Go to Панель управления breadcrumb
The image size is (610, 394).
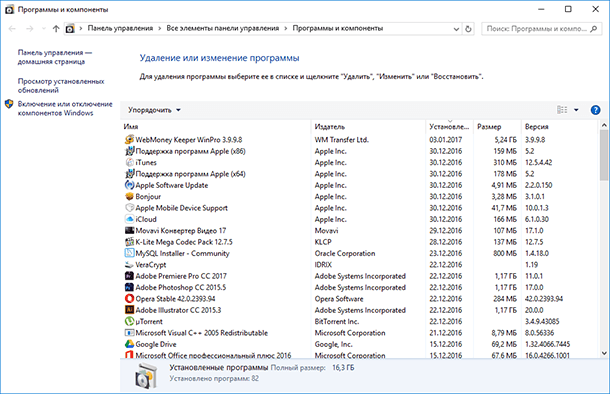pyautogui.click(x=120, y=28)
